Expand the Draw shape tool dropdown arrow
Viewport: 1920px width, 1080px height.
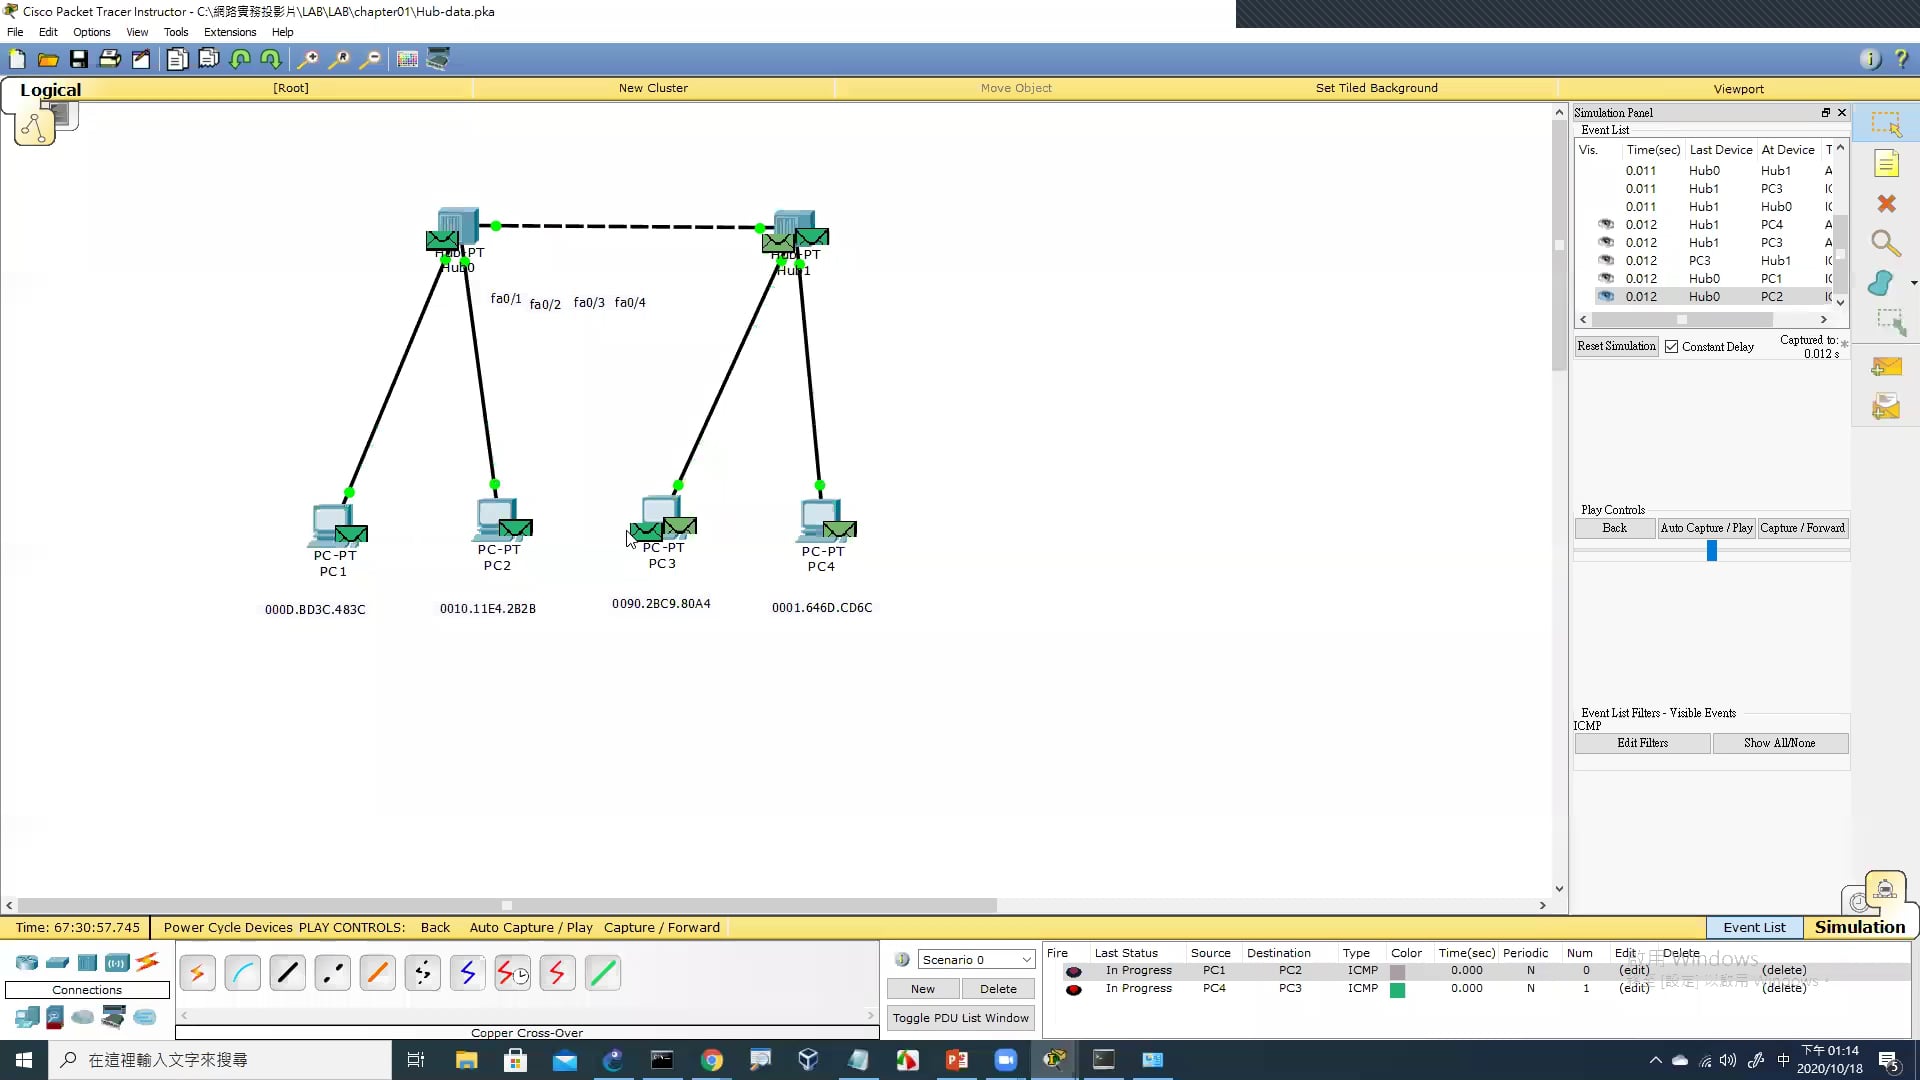click(1913, 283)
